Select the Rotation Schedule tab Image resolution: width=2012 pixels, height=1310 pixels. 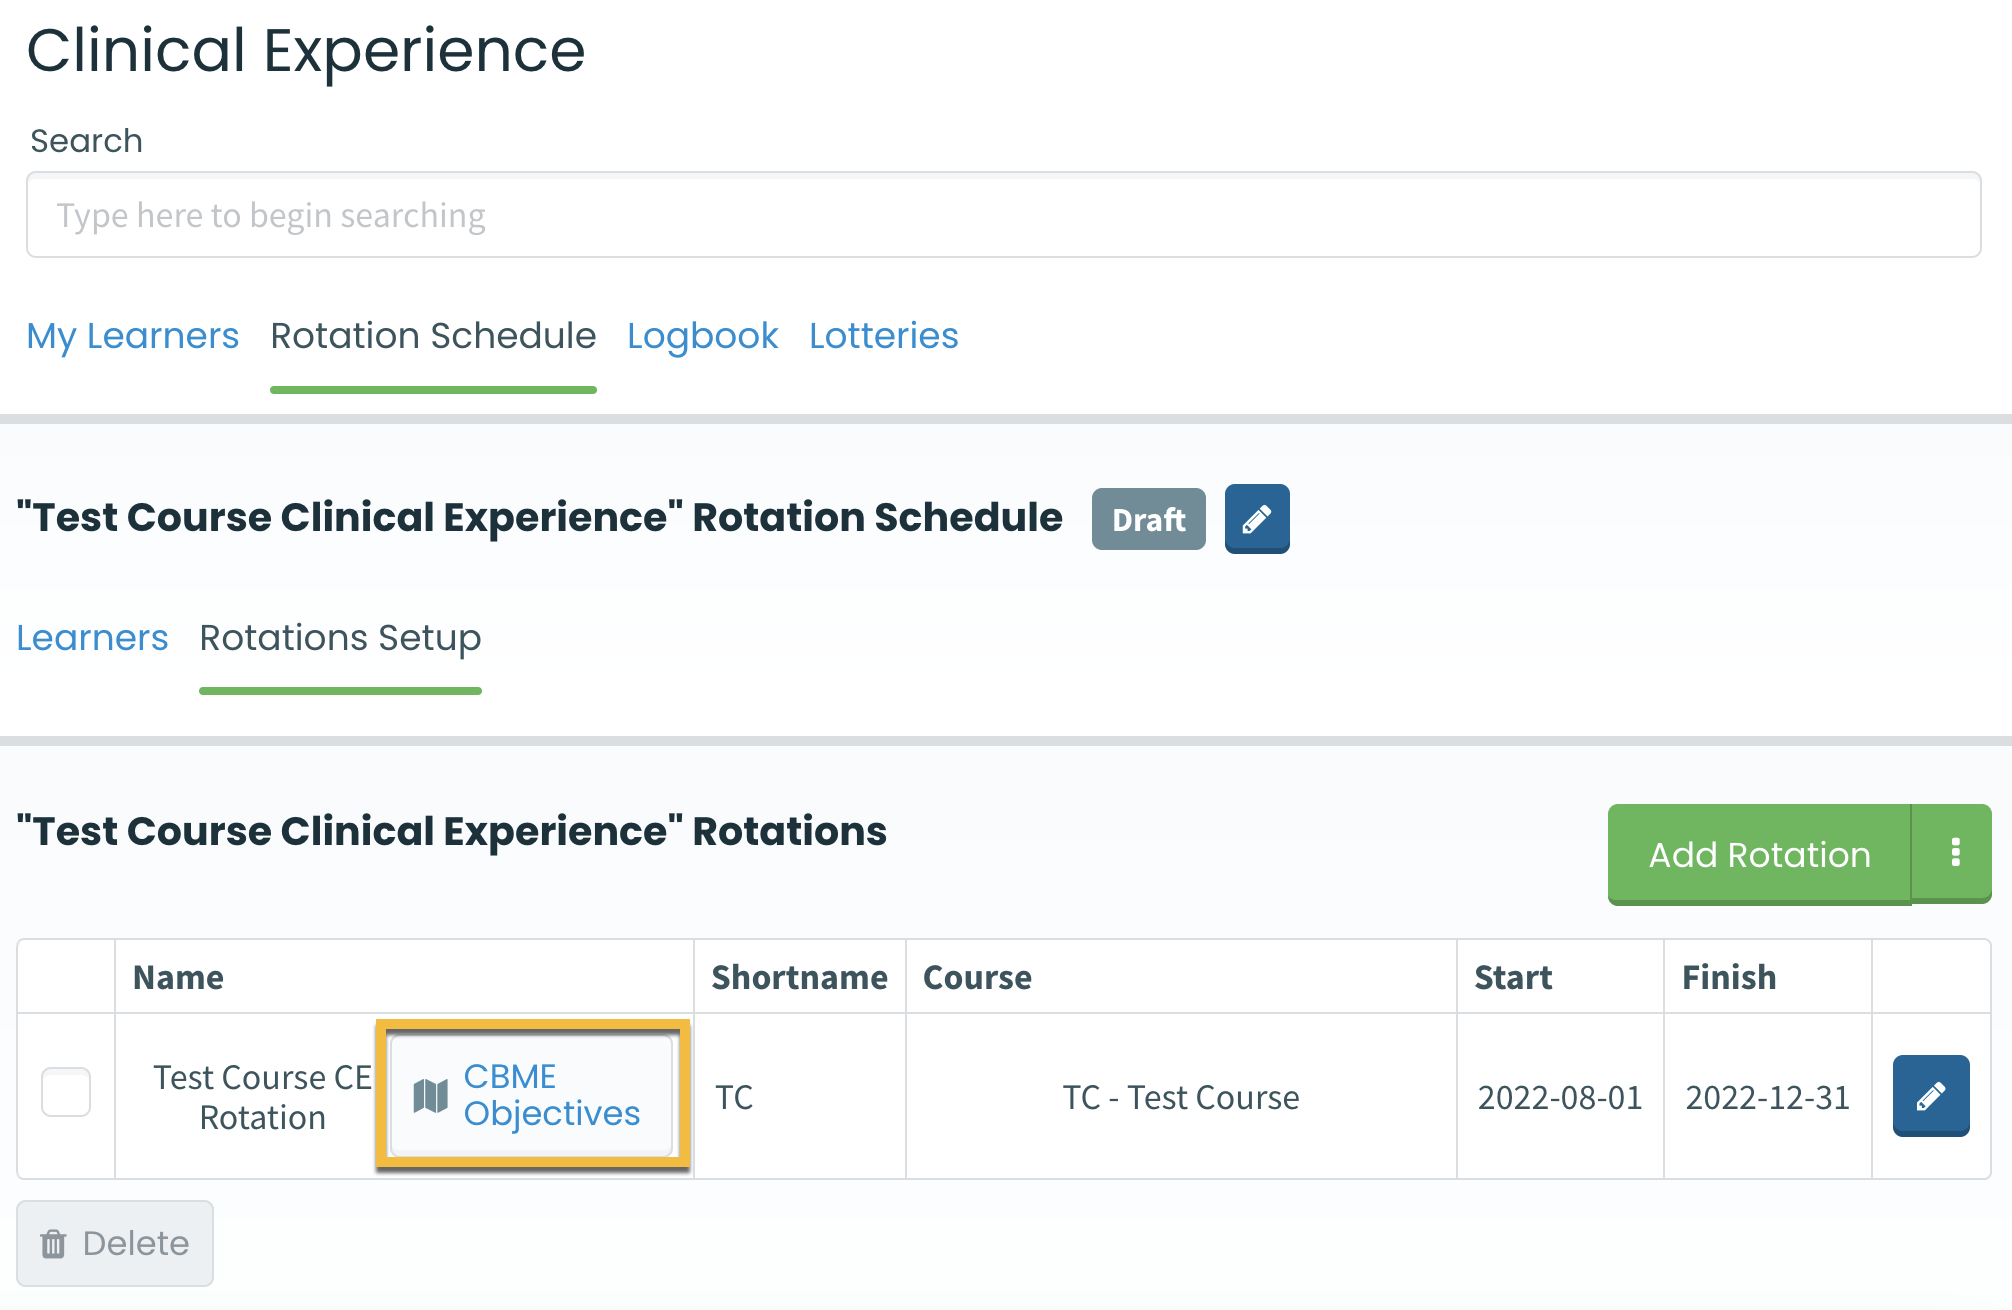[x=433, y=336]
